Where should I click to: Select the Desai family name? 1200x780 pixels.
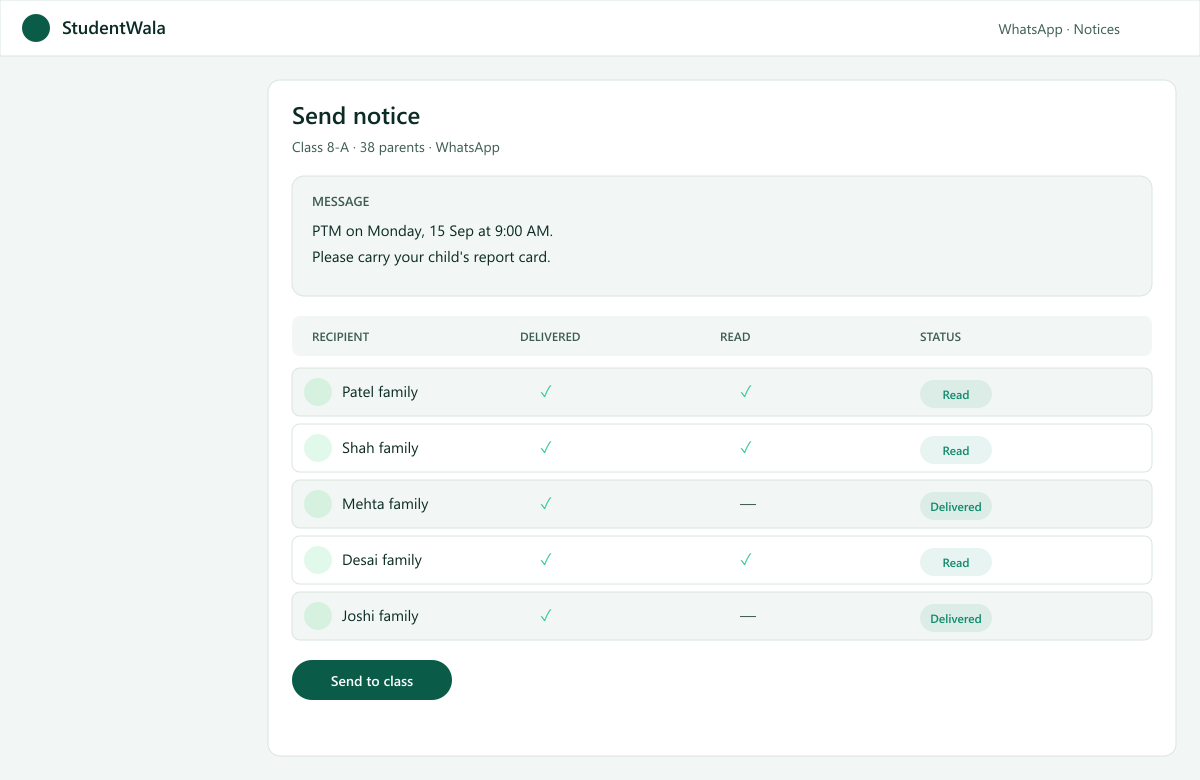point(382,560)
